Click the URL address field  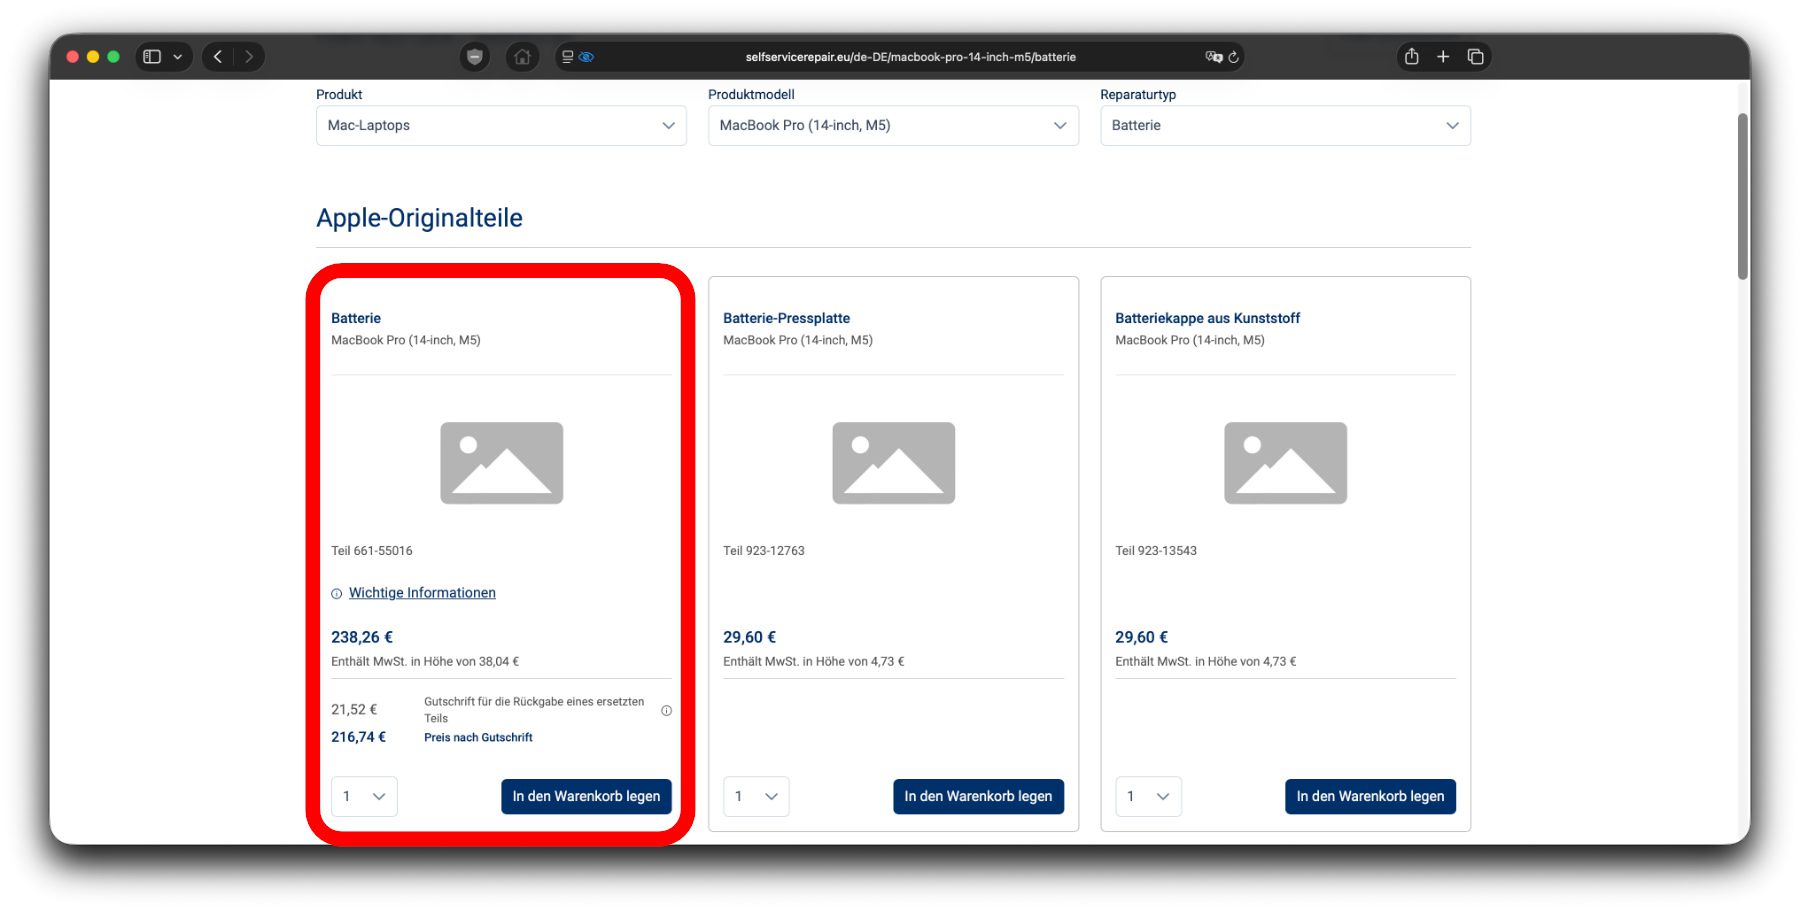coord(910,57)
